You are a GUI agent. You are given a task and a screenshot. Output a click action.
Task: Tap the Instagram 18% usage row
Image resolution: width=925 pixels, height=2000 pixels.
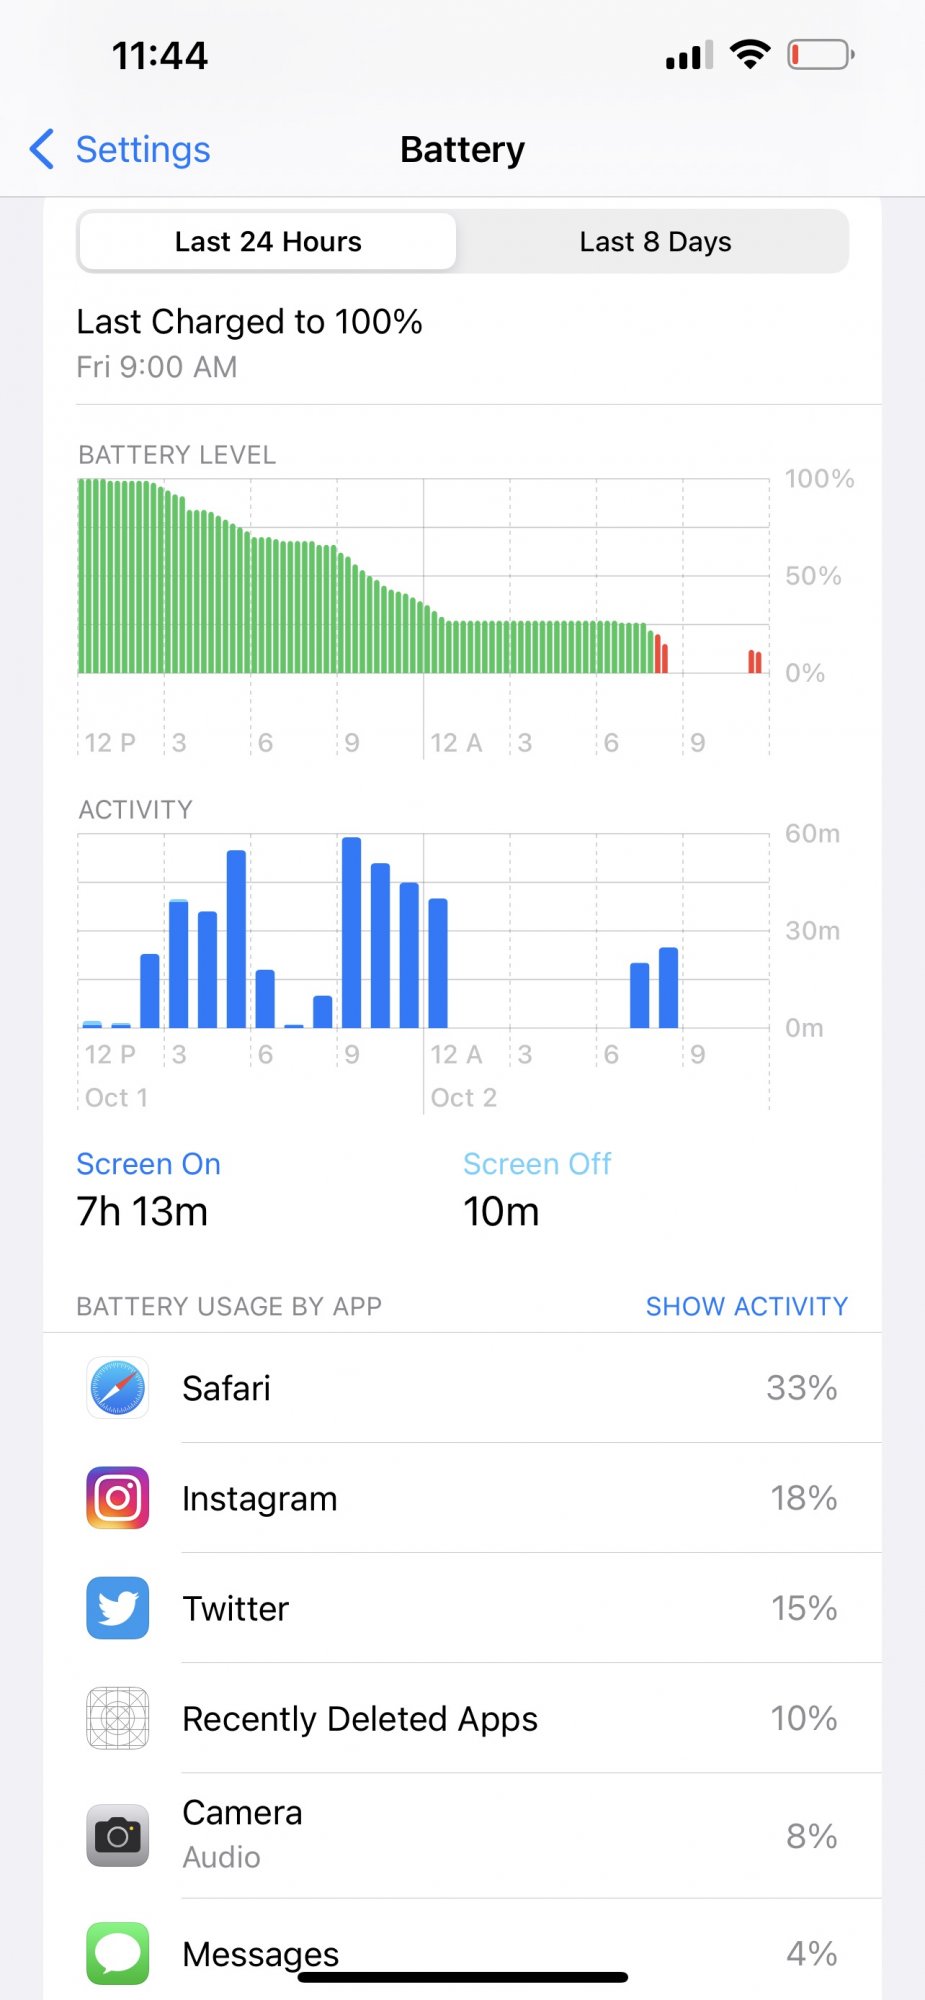pos(463,1498)
